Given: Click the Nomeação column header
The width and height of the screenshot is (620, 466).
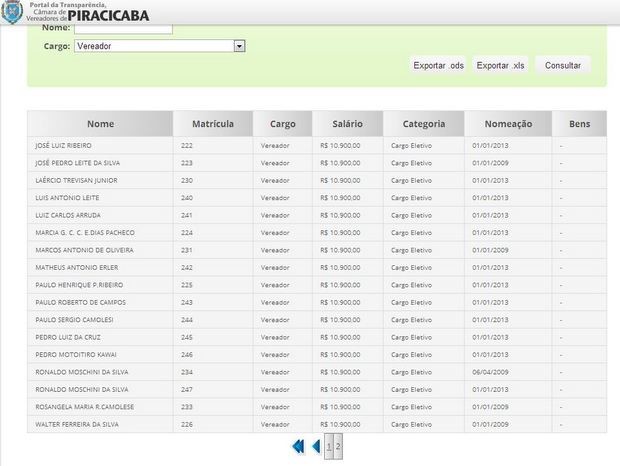Looking at the screenshot, I should point(507,124).
